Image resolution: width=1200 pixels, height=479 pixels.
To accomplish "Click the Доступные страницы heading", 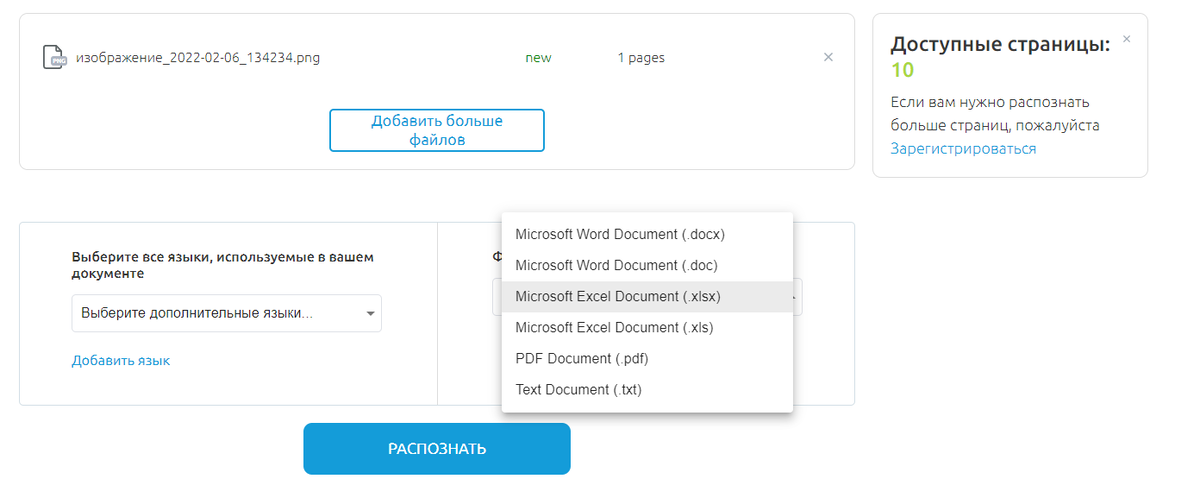I will [1000, 44].
